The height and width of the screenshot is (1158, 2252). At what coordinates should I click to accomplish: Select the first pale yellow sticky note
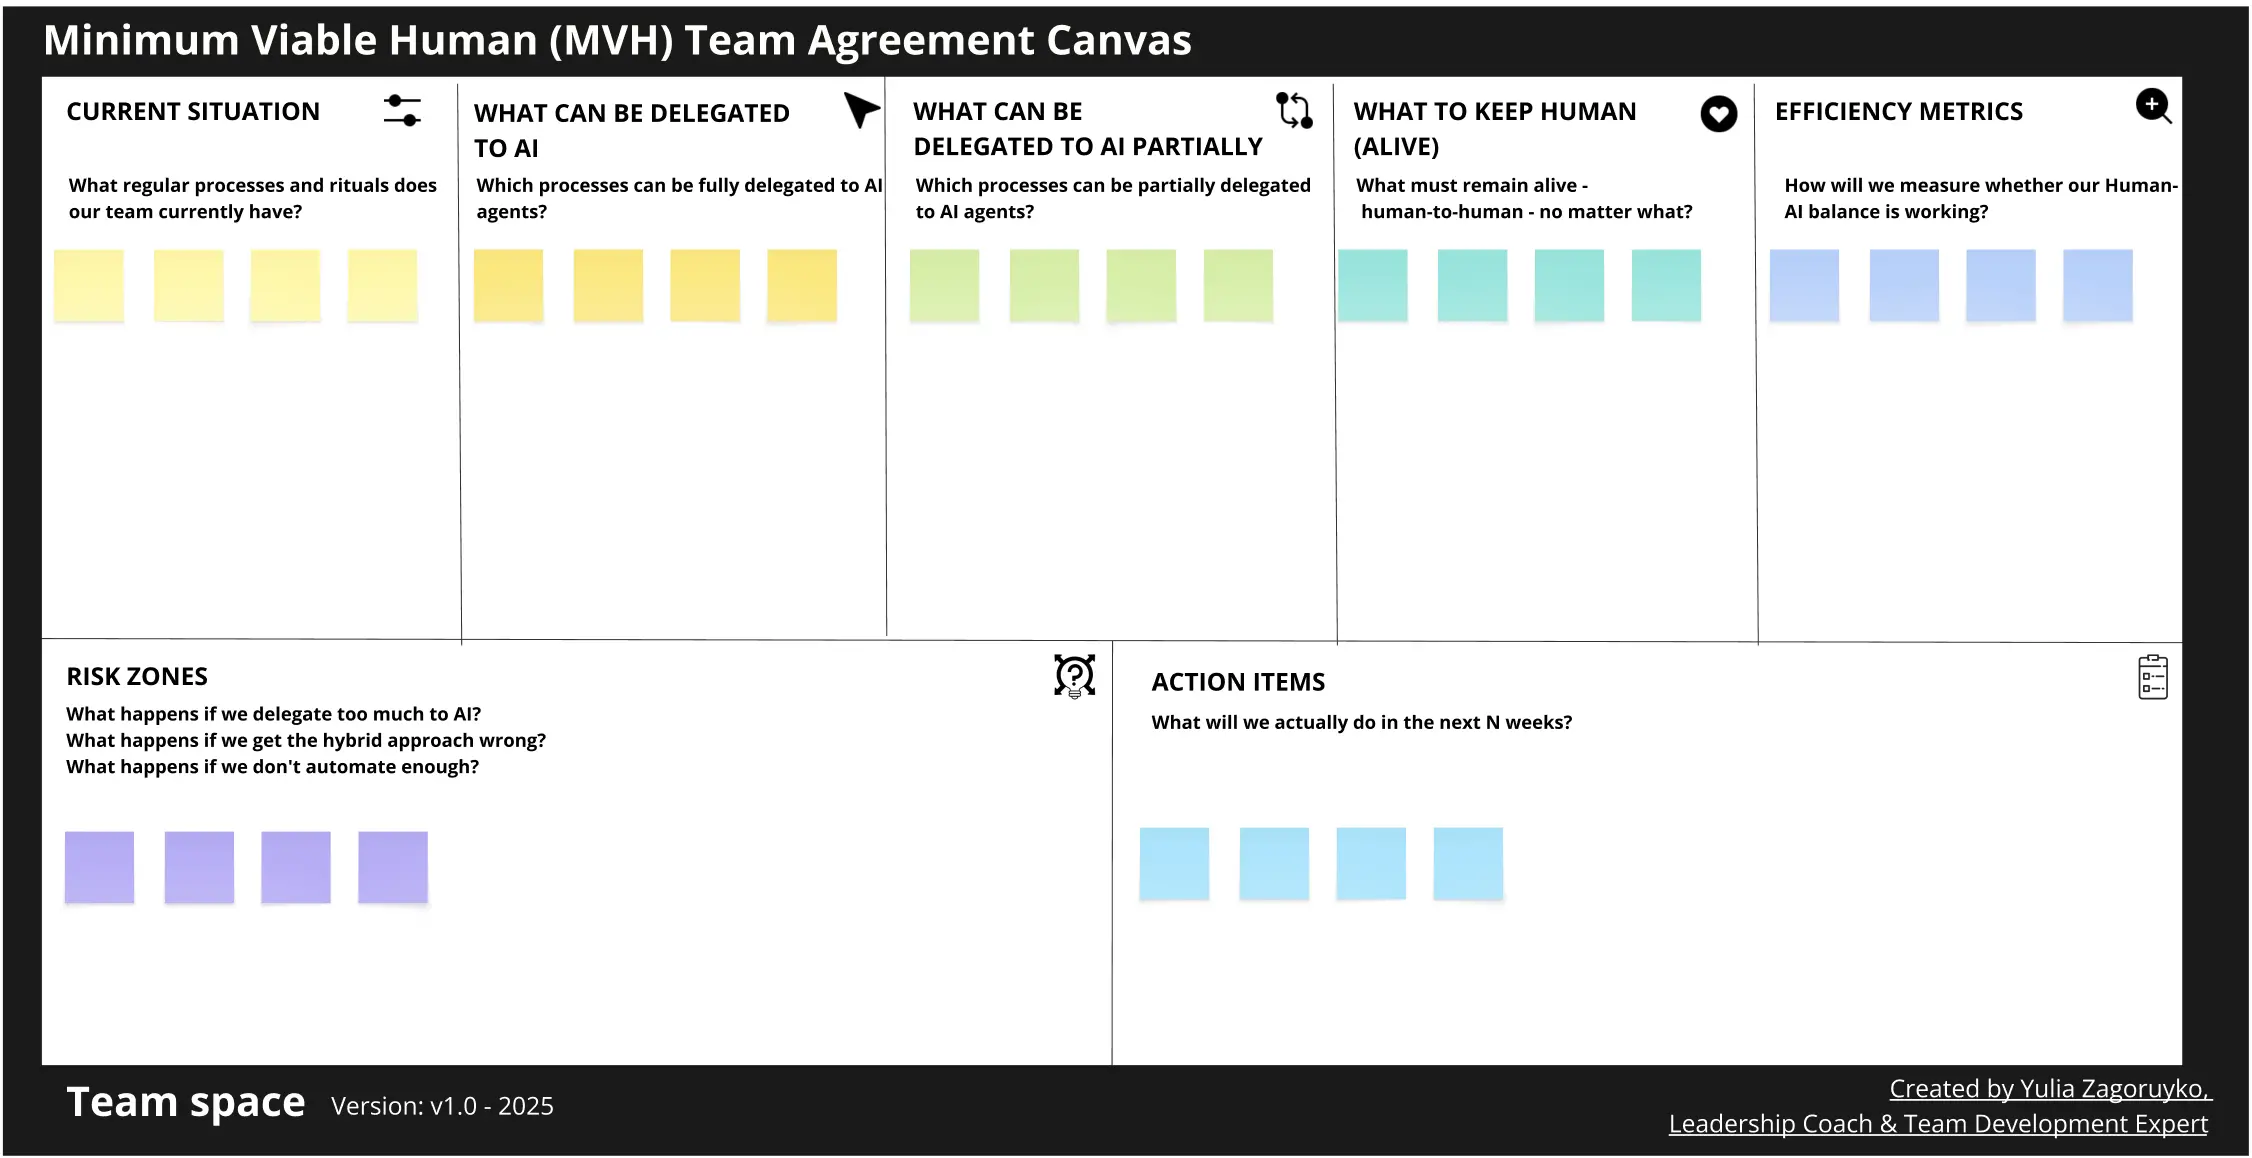(x=89, y=286)
